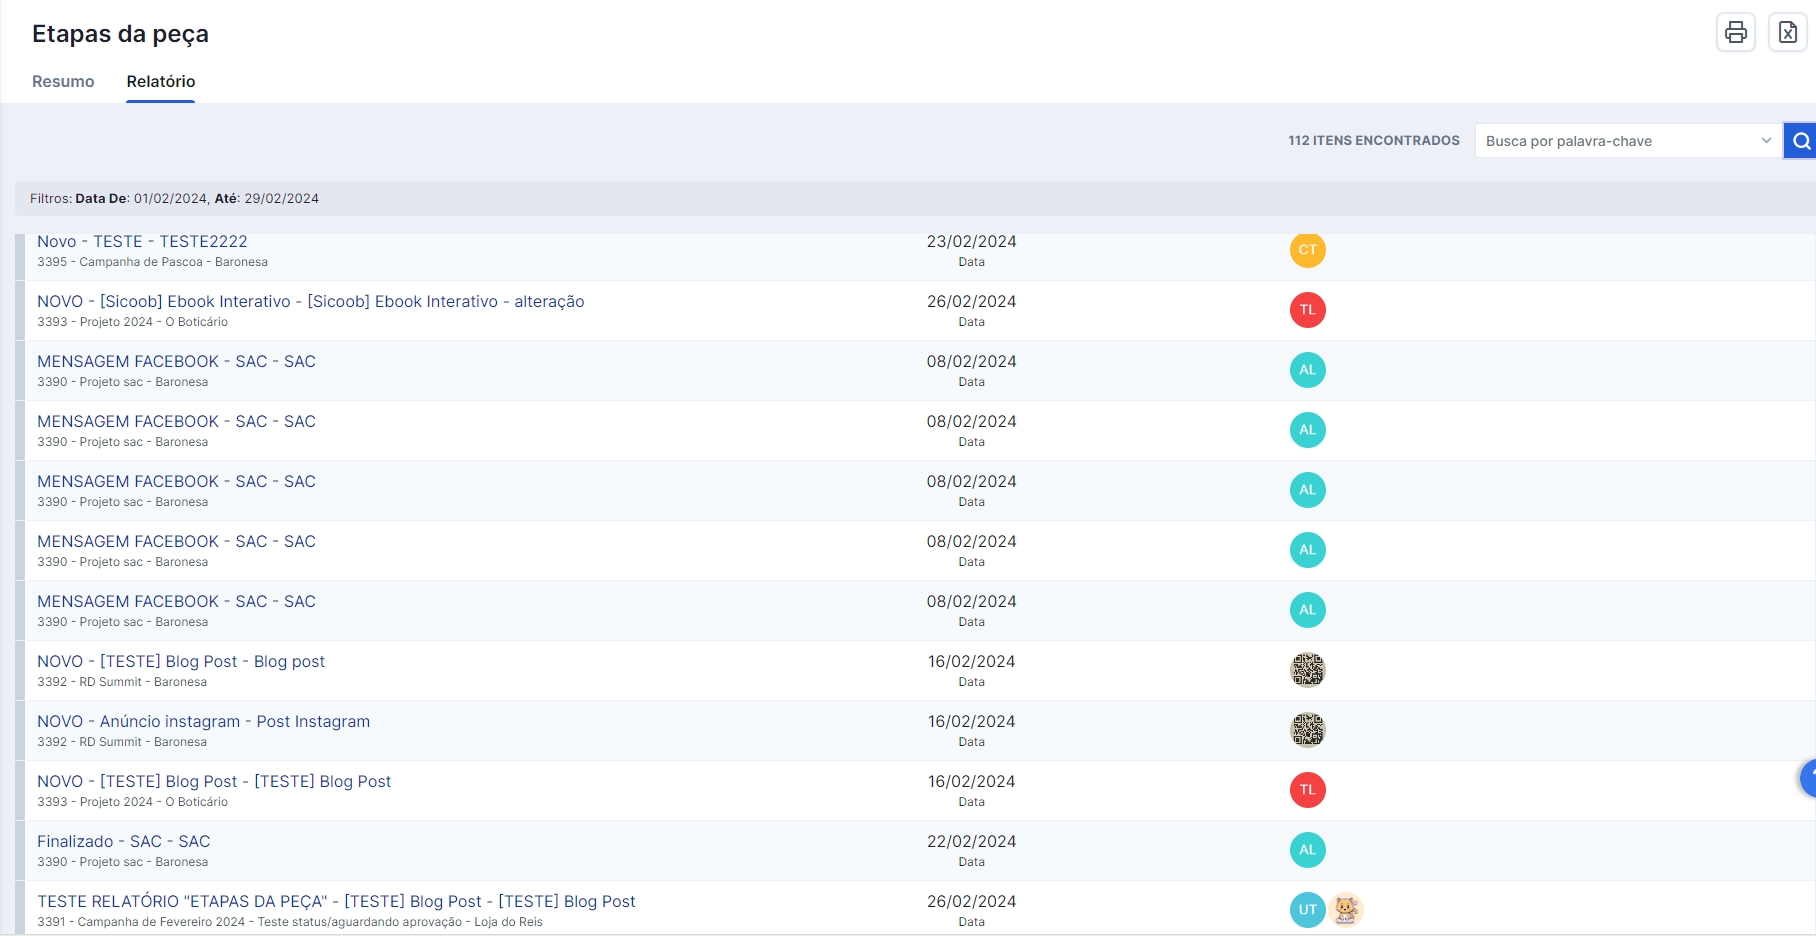Open Finalizado - SAC - SAC item

pos(124,842)
